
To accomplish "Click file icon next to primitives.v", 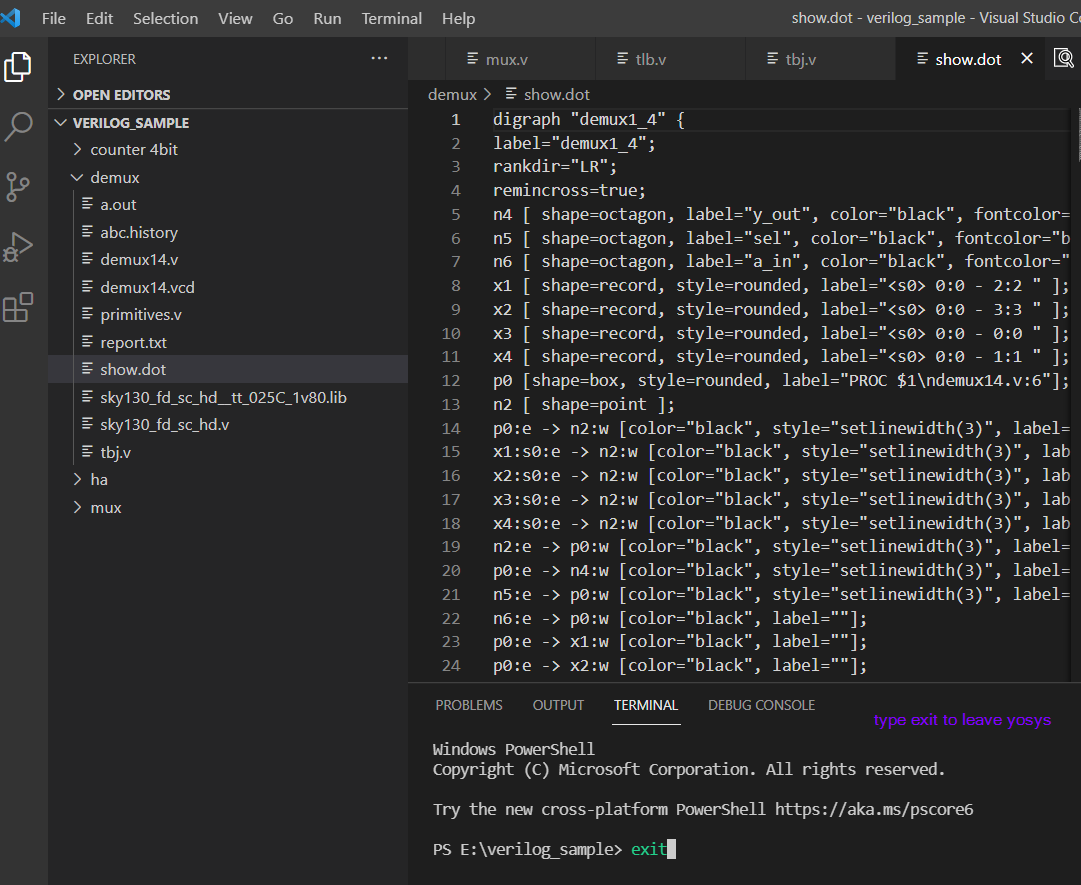I will 88,314.
